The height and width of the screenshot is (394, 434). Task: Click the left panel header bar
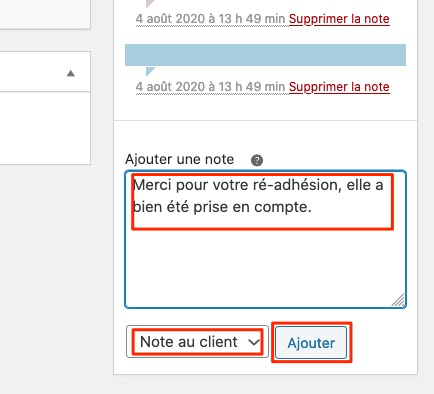pos(45,72)
